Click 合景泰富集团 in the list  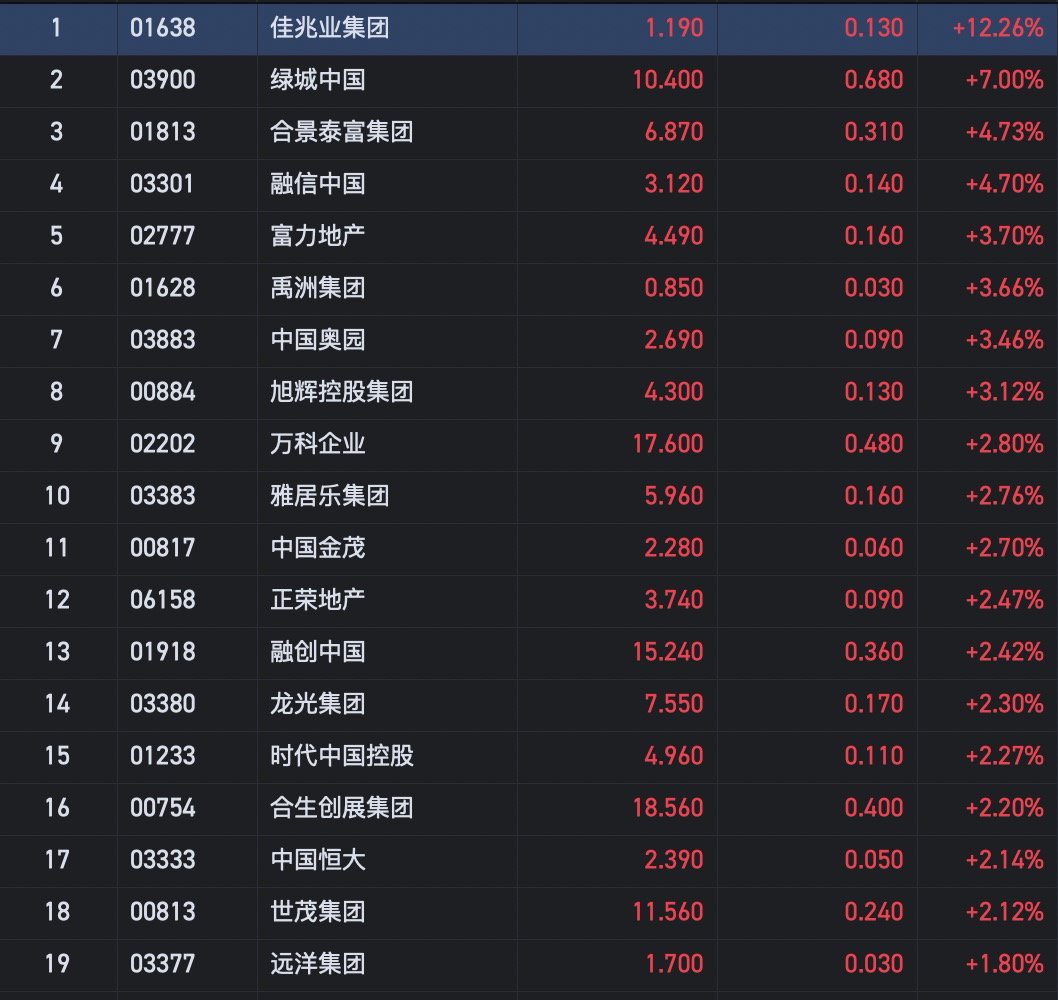click(x=341, y=132)
